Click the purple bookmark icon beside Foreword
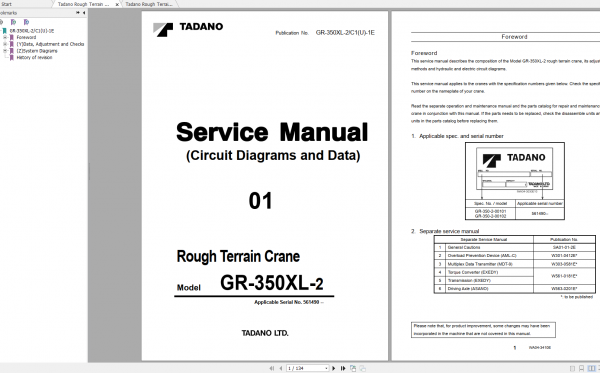Screen dimensions: 600x373 (11, 37)
